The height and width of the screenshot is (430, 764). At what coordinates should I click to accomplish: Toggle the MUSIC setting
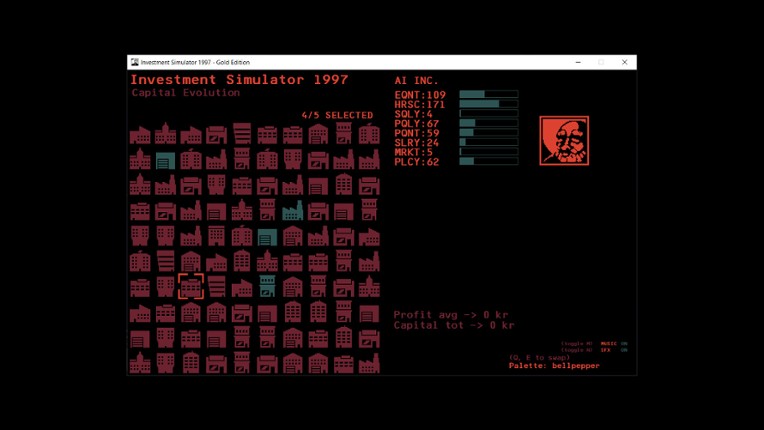609,343
